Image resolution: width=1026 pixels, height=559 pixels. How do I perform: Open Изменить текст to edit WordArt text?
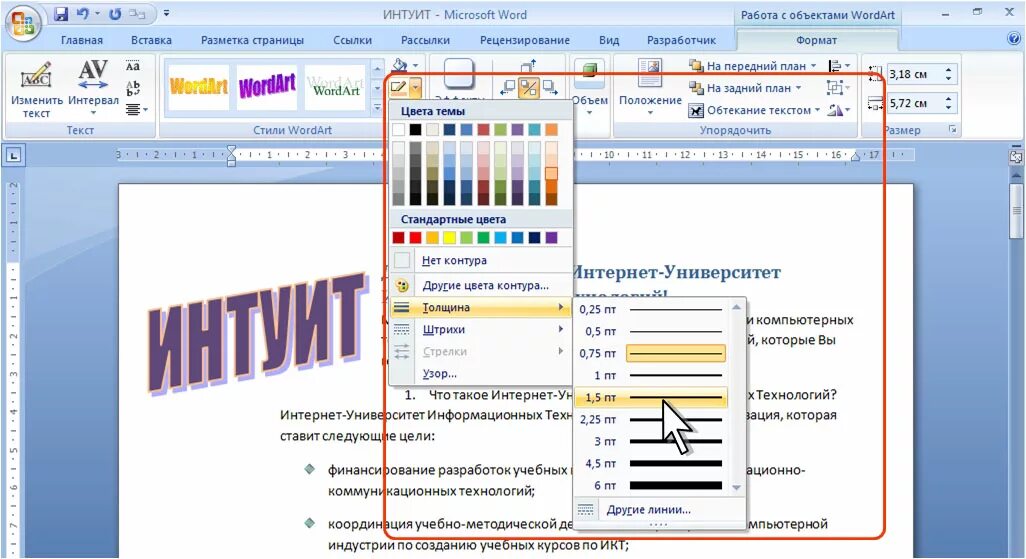click(x=37, y=90)
